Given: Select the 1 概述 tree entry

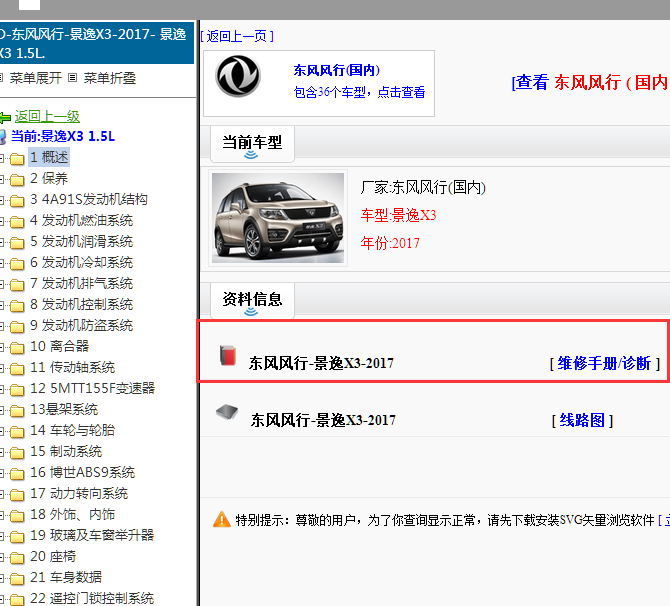Looking at the screenshot, I should (49, 157).
